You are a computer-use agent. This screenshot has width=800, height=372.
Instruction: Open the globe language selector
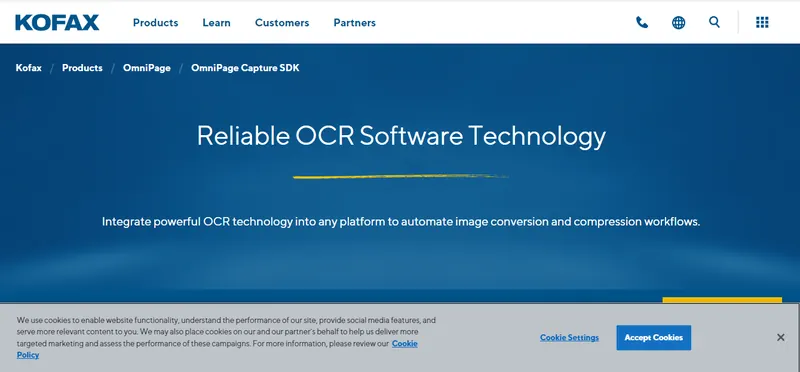(678, 22)
